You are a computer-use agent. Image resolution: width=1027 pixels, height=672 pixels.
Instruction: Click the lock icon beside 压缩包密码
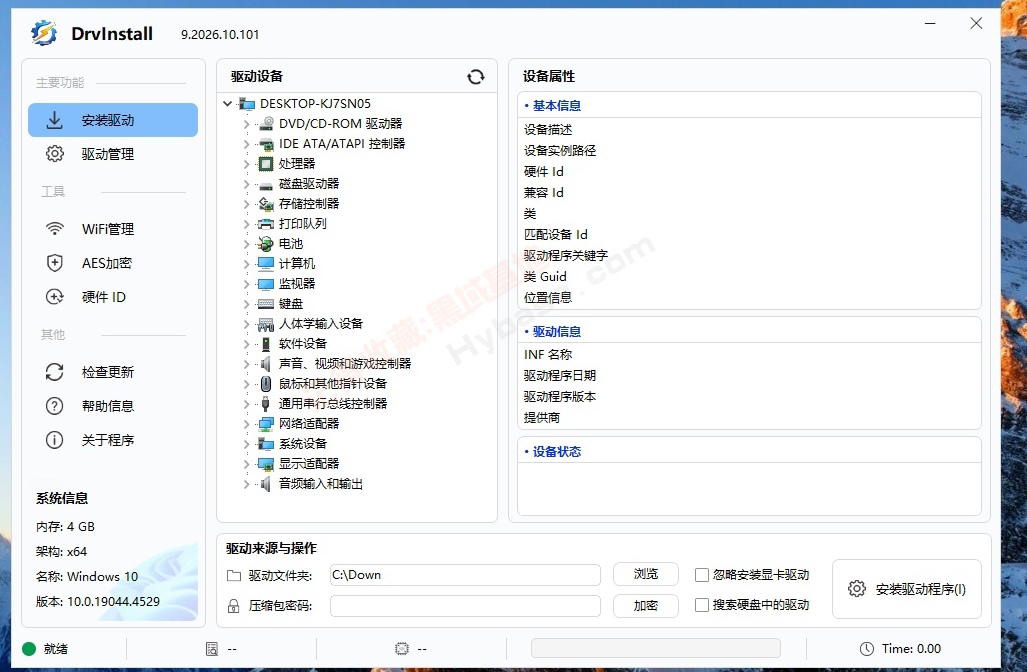coord(234,606)
